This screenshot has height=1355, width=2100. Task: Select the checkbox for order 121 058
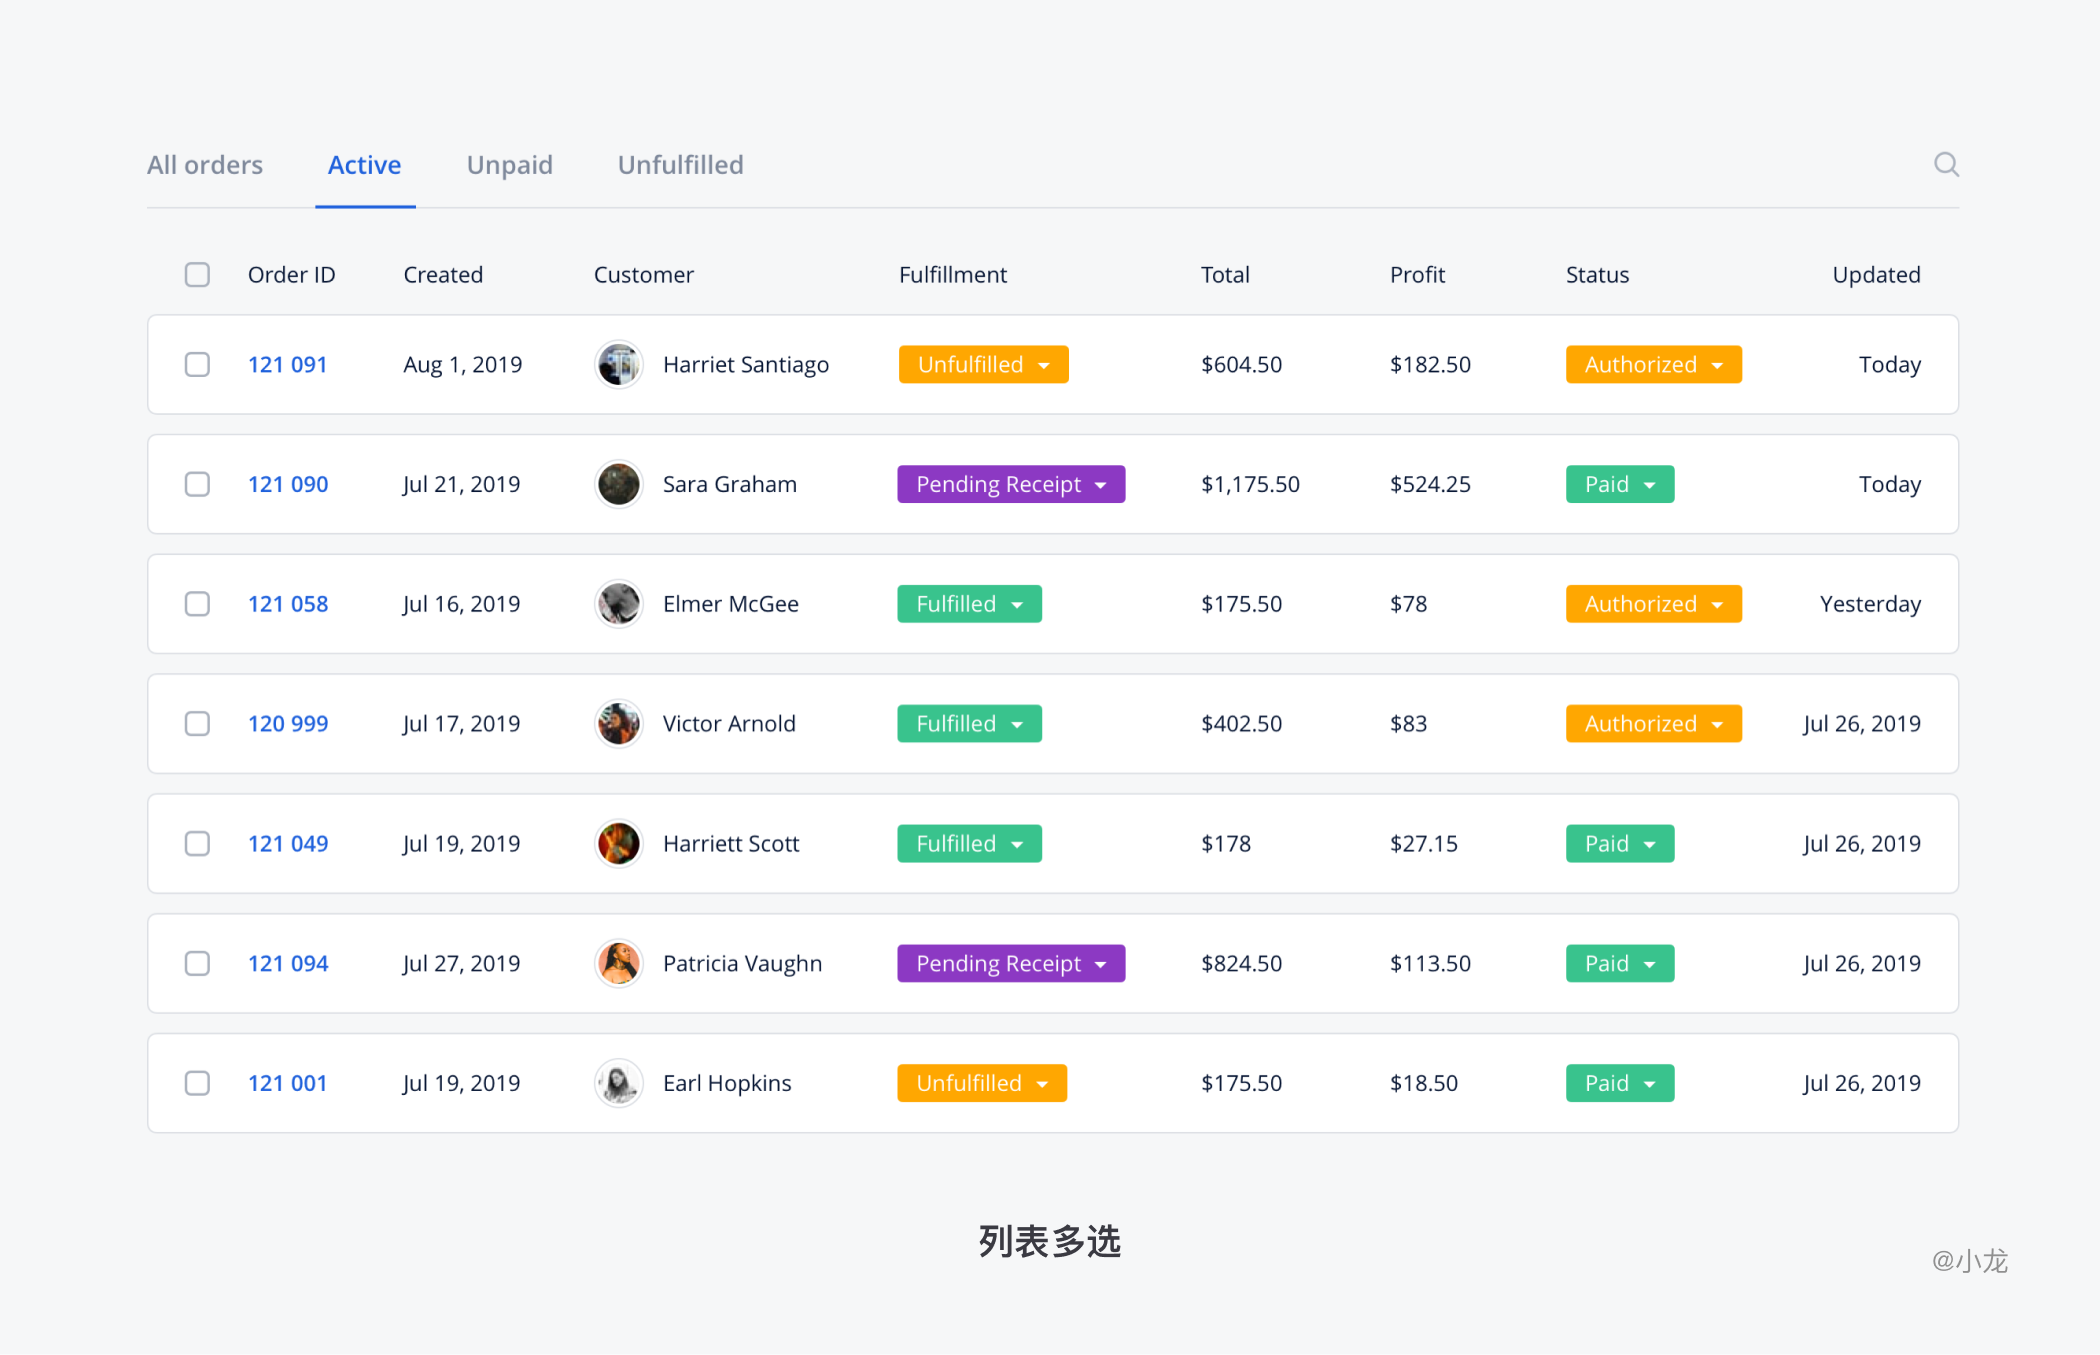coord(197,604)
